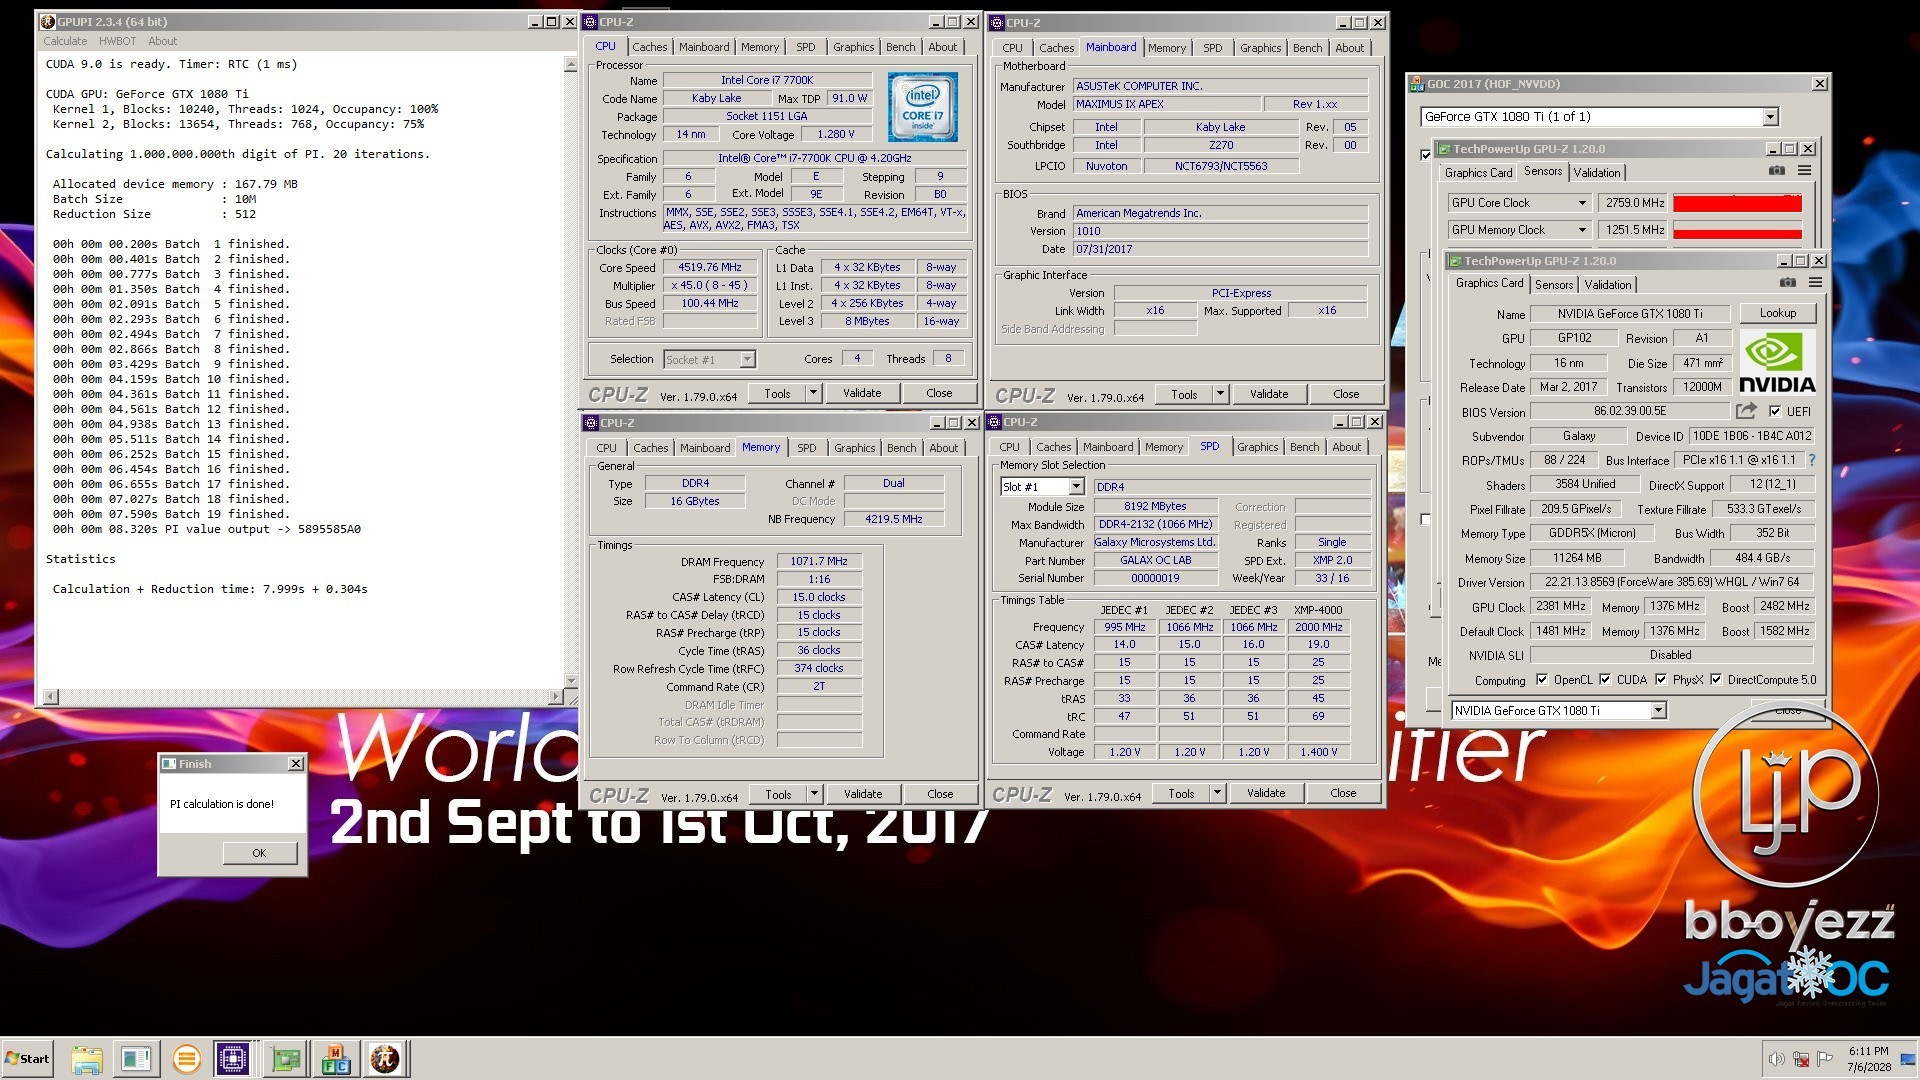Open the GPU Memory Clock sensor dropdown
Viewport: 1920px width, 1080px height.
pos(1582,230)
